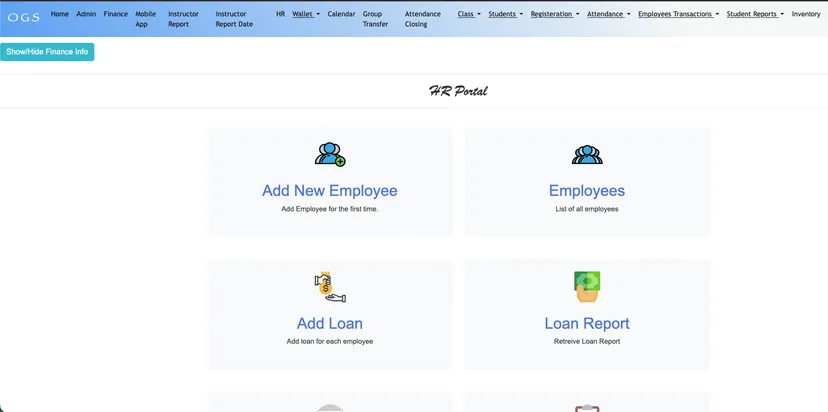Screen dimensions: 828x412
Task: Click the Loan Report cash icon
Action: point(587,287)
